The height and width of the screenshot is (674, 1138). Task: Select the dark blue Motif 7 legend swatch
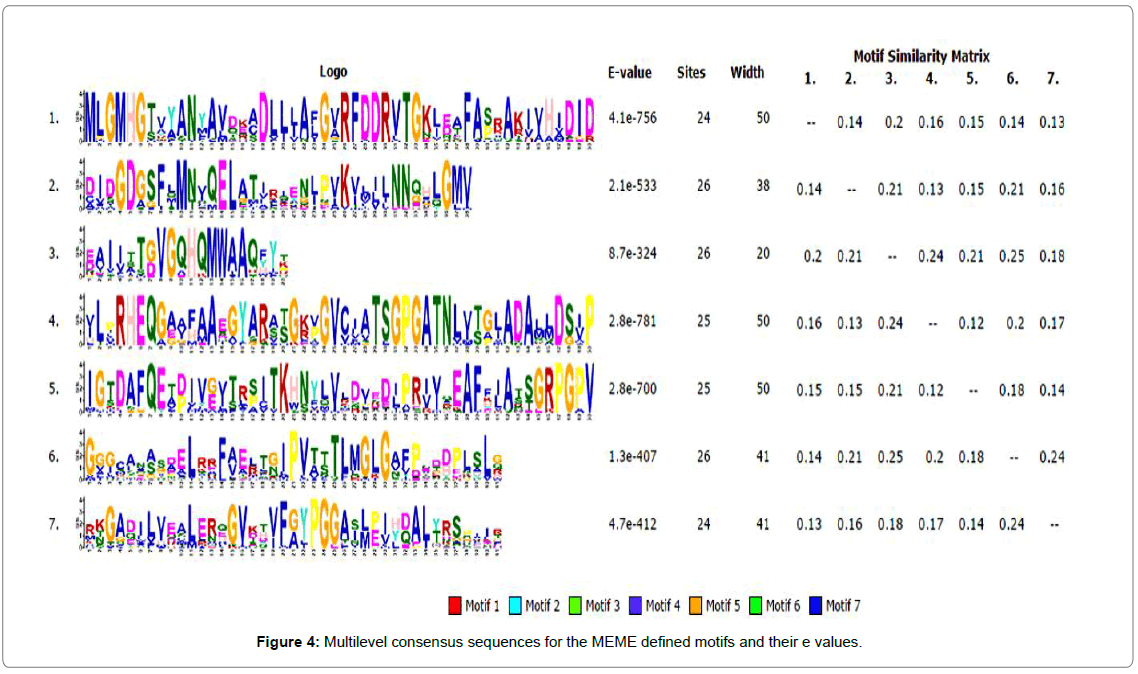coord(815,605)
